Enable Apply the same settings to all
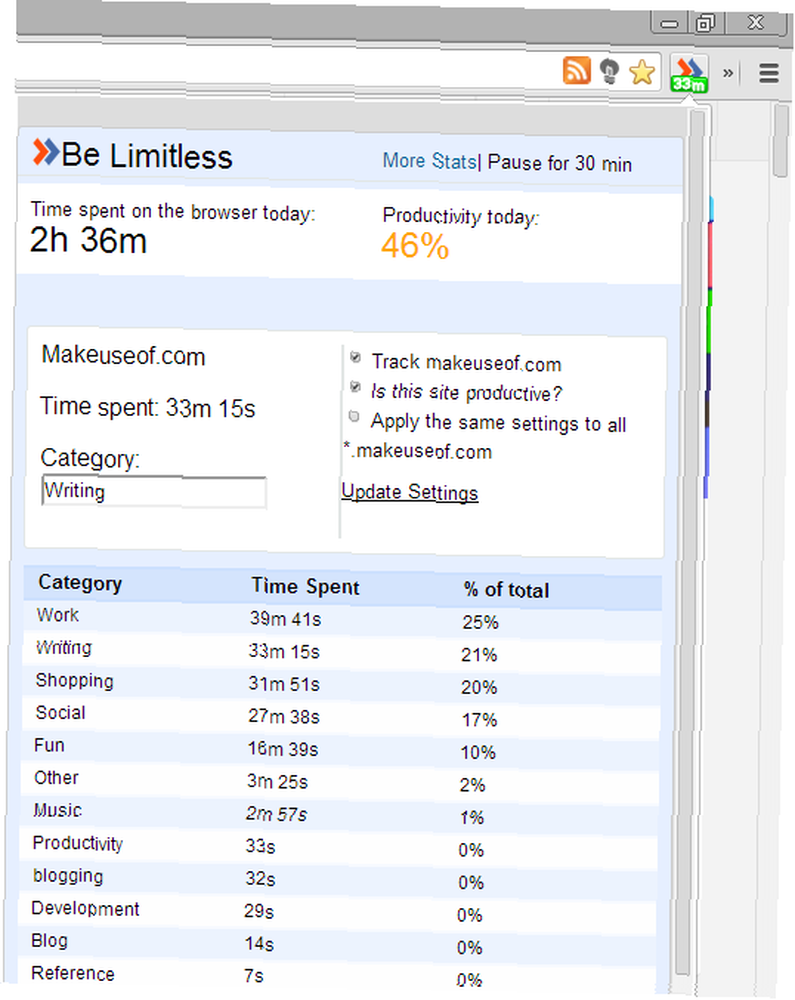The width and height of the screenshot is (795, 1000). (x=354, y=416)
